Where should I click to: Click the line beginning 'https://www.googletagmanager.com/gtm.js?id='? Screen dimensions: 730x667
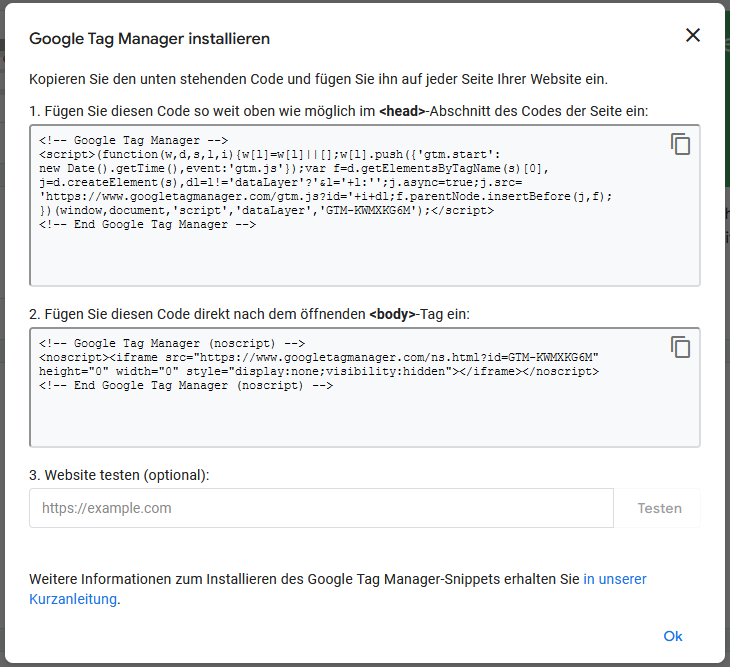tap(325, 196)
